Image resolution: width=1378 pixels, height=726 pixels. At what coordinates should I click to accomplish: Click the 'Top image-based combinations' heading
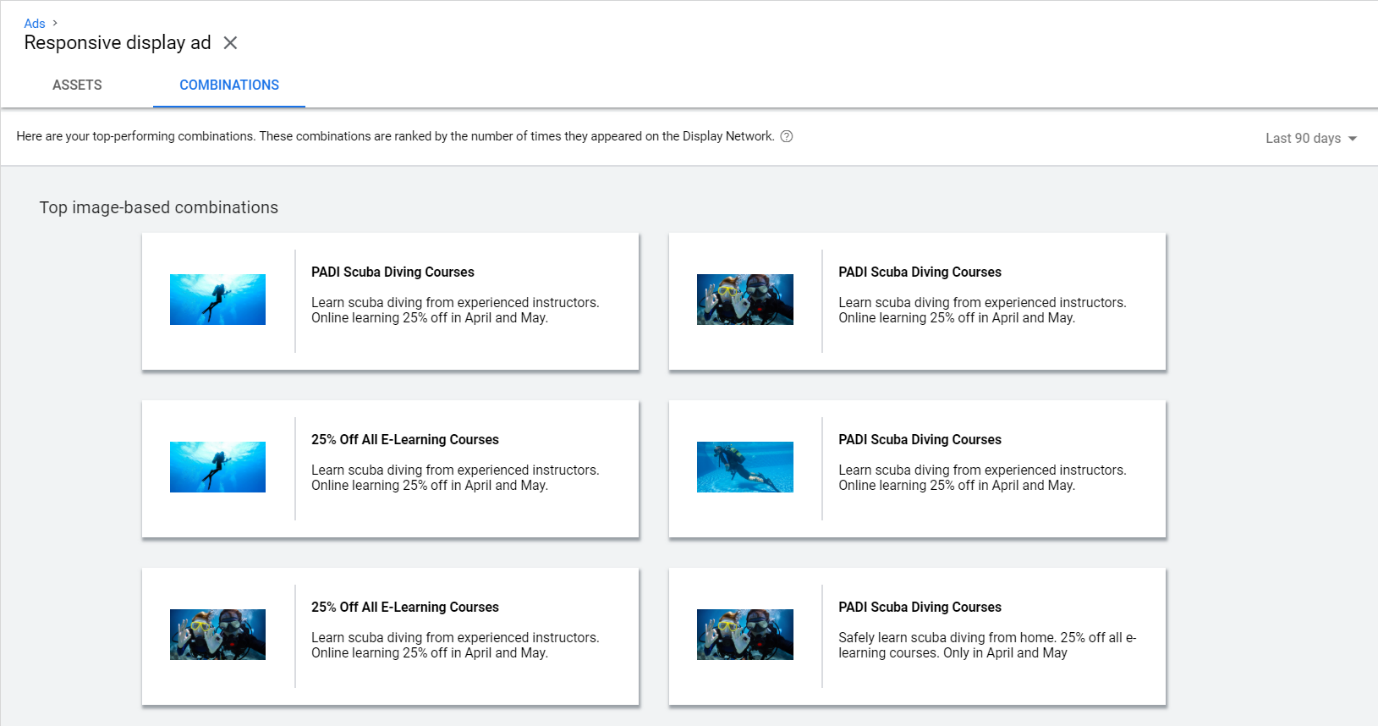pos(159,208)
